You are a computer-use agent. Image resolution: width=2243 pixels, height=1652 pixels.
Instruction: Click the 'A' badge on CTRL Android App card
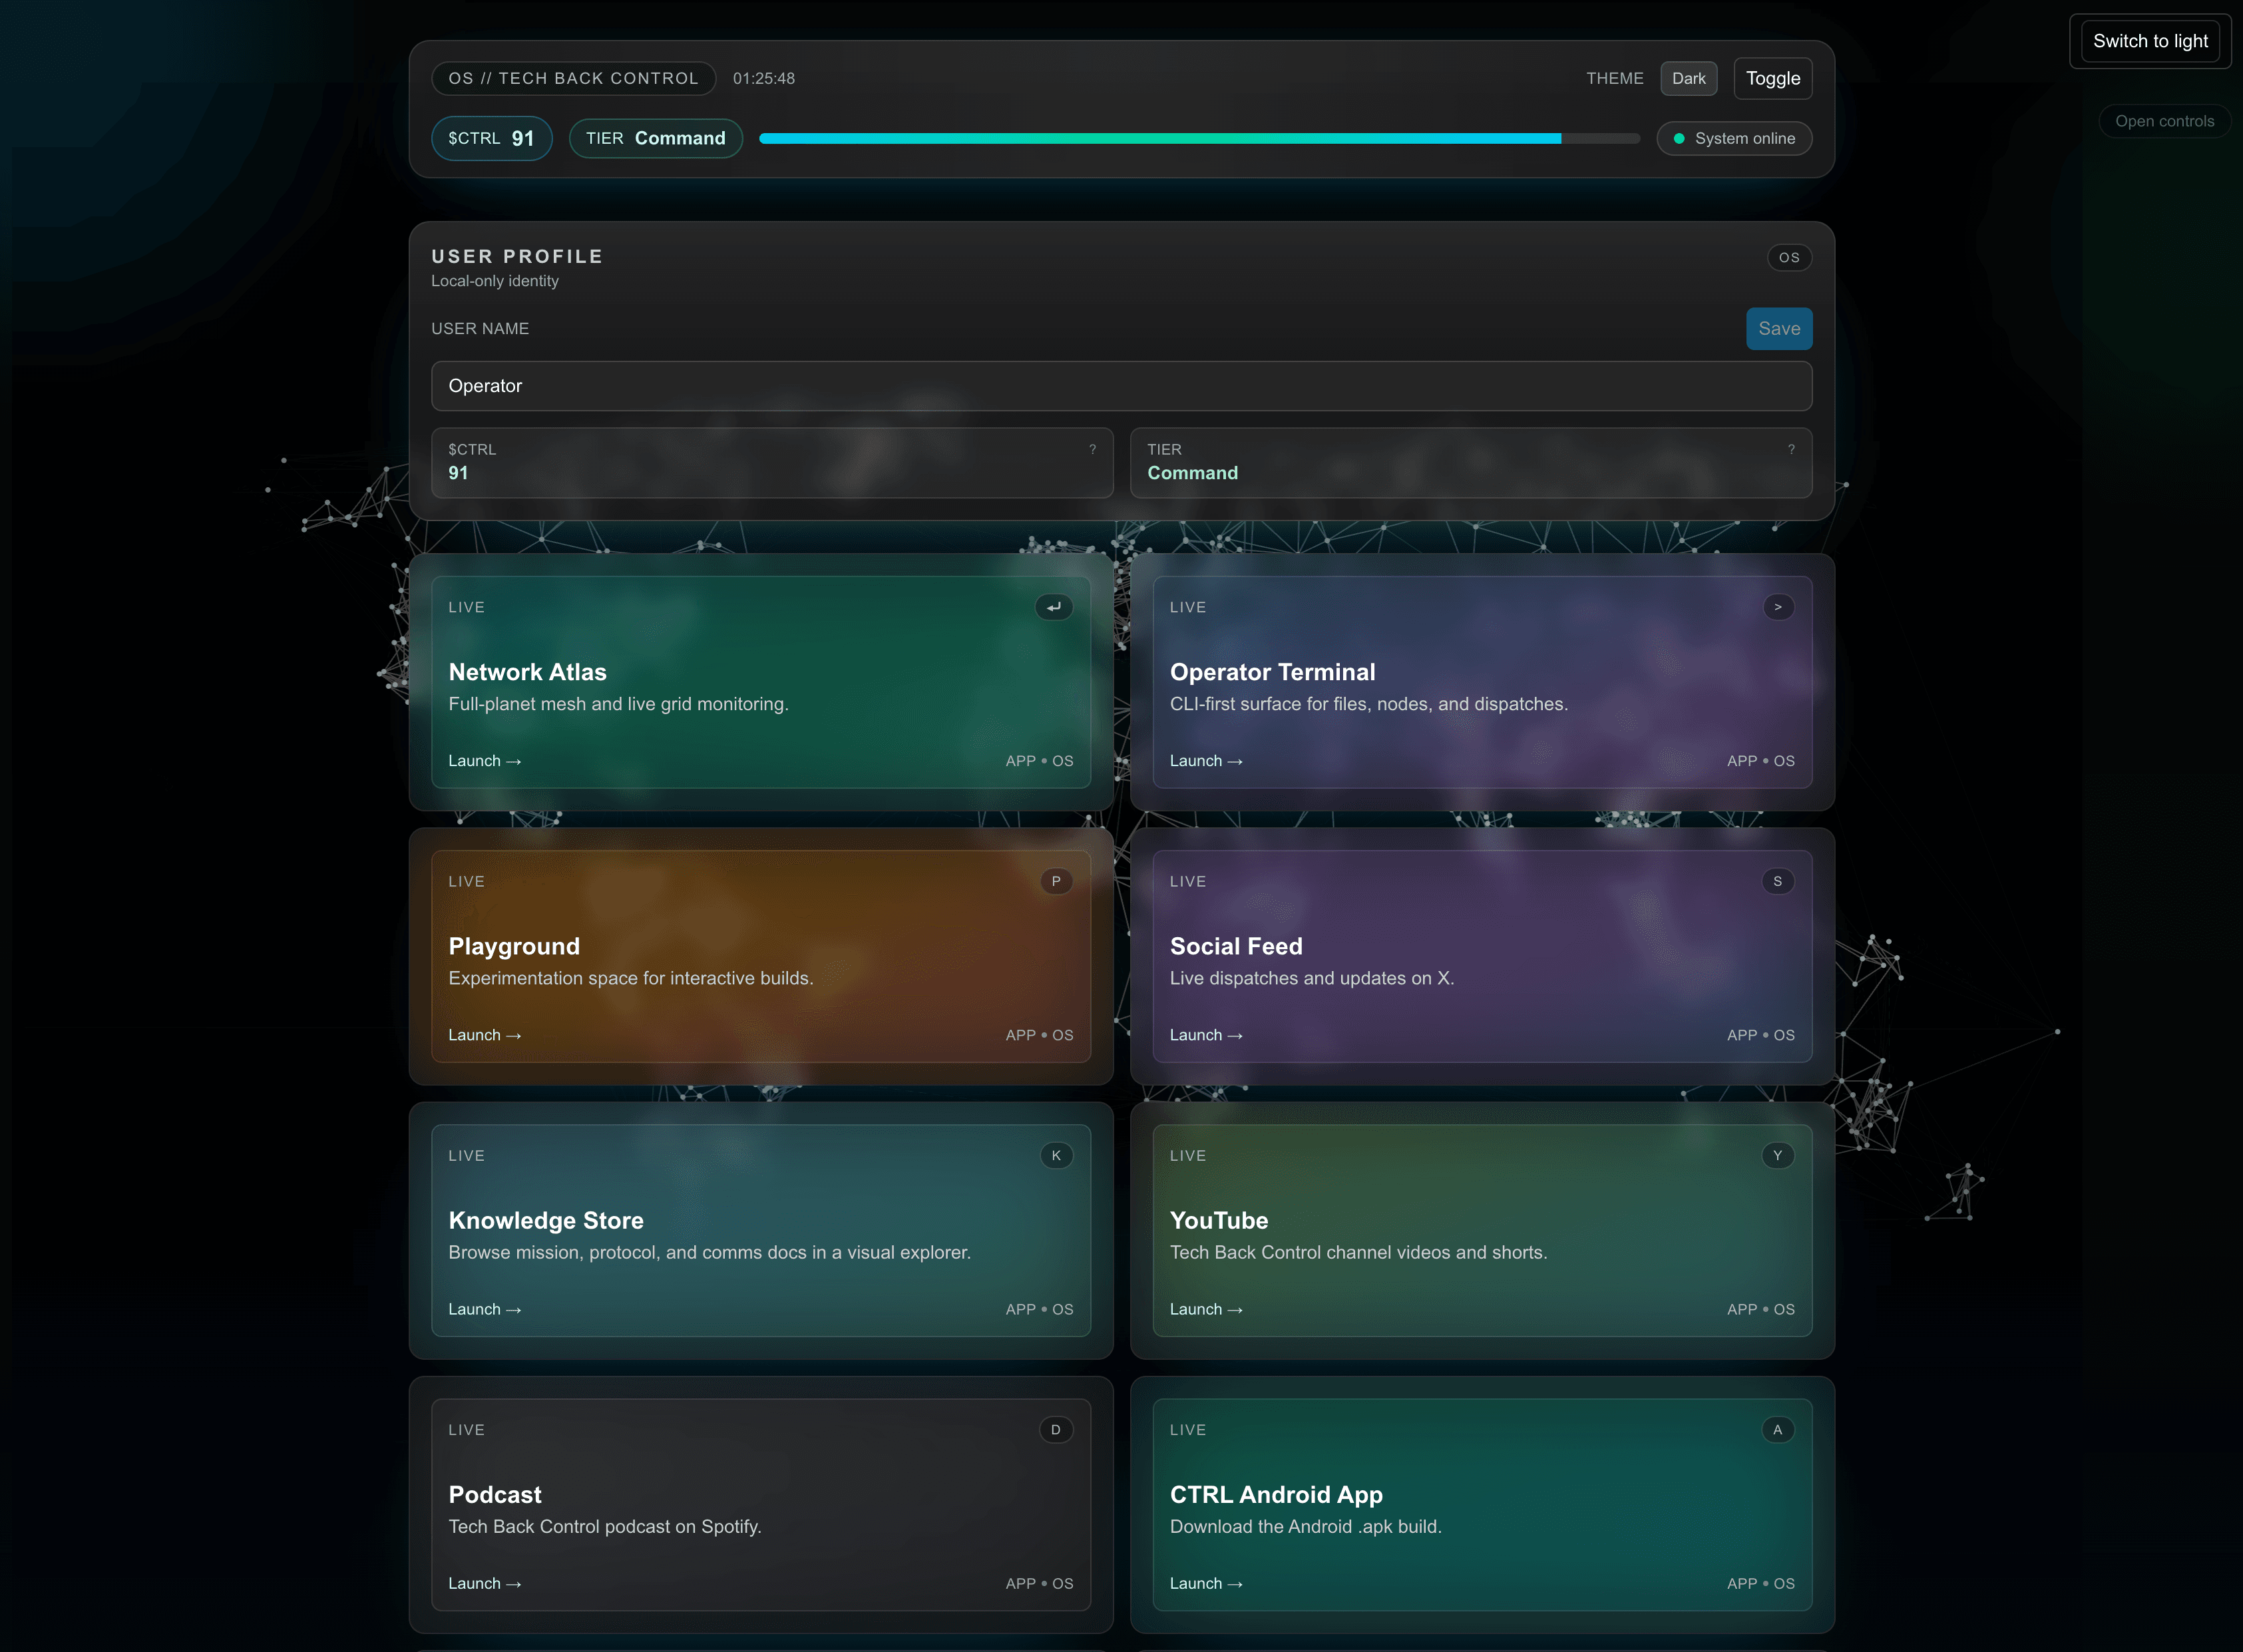point(1777,1429)
